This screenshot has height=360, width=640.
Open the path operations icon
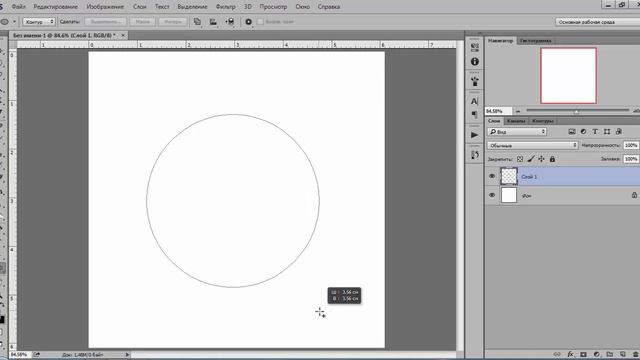pyautogui.click(x=197, y=22)
